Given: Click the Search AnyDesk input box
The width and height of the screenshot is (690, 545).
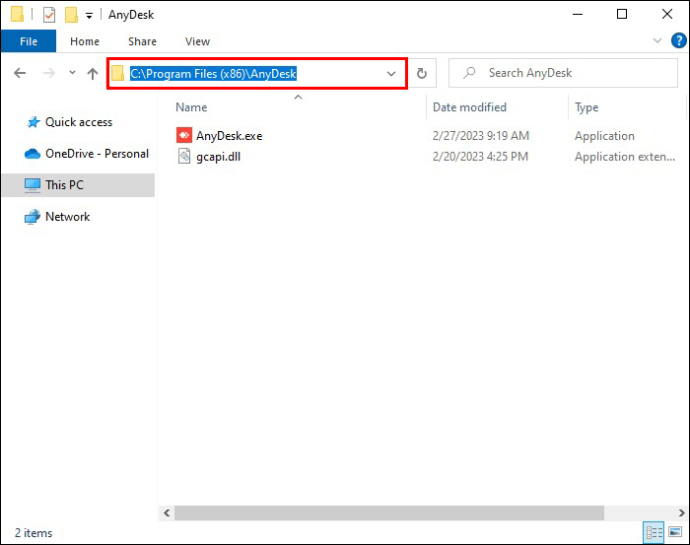Looking at the screenshot, I should click(563, 73).
